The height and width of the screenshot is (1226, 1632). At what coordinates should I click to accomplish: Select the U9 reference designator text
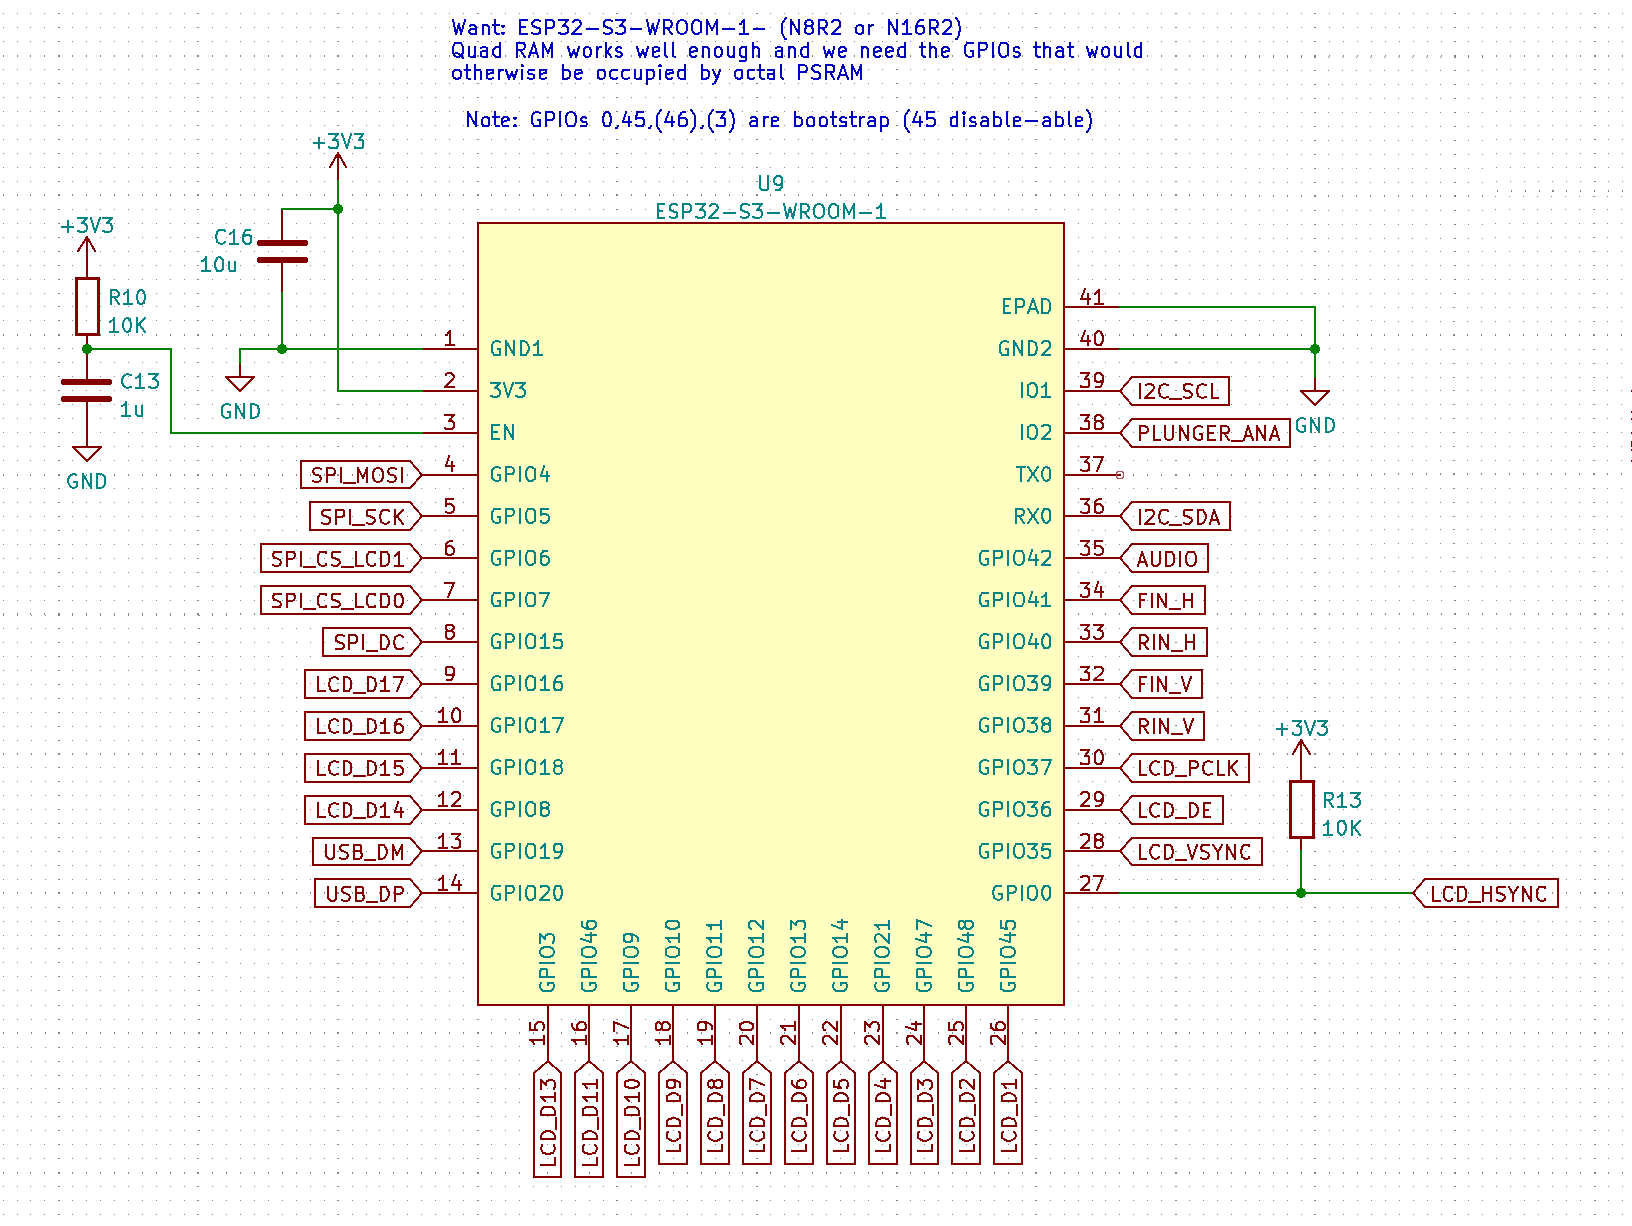[770, 184]
